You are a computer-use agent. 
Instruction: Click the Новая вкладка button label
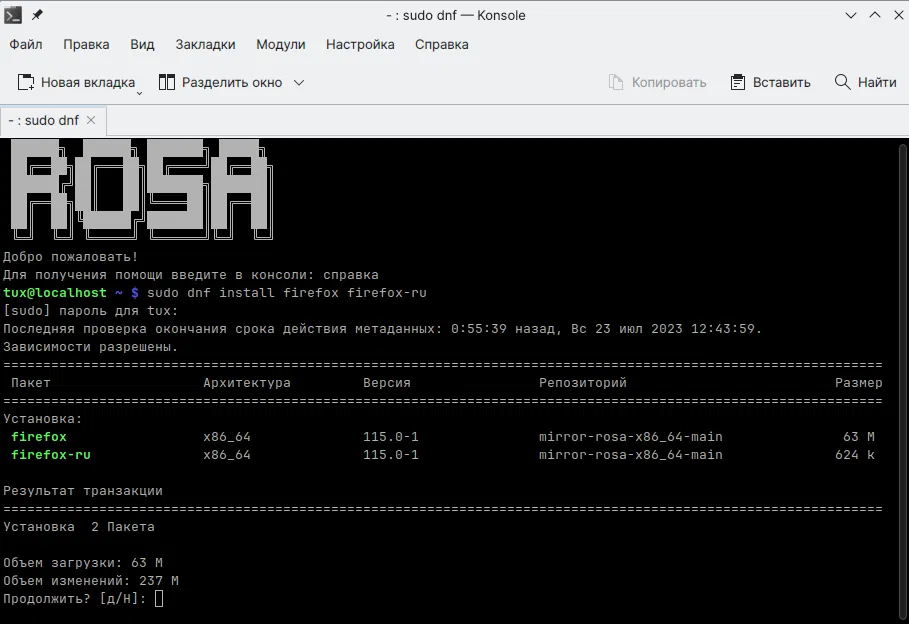88,82
